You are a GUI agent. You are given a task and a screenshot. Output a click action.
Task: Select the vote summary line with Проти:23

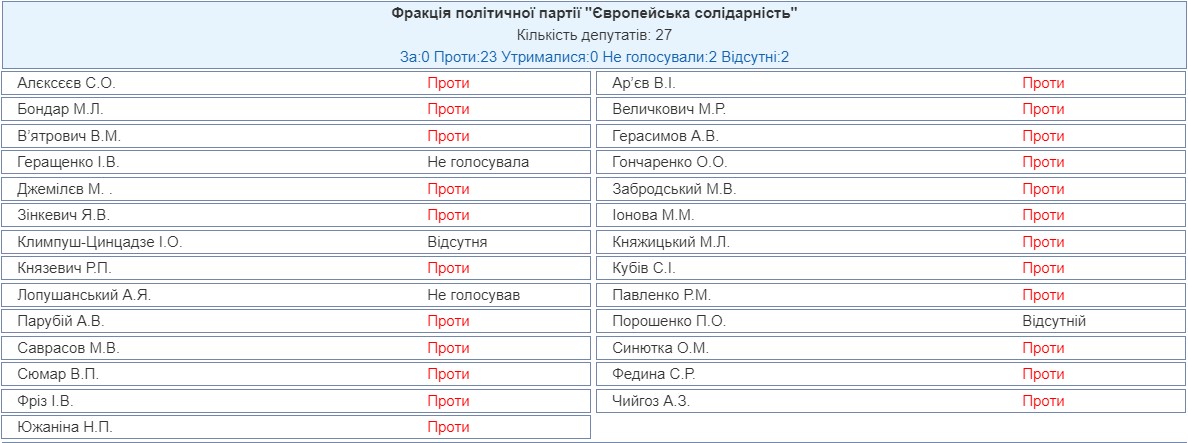coord(594,57)
